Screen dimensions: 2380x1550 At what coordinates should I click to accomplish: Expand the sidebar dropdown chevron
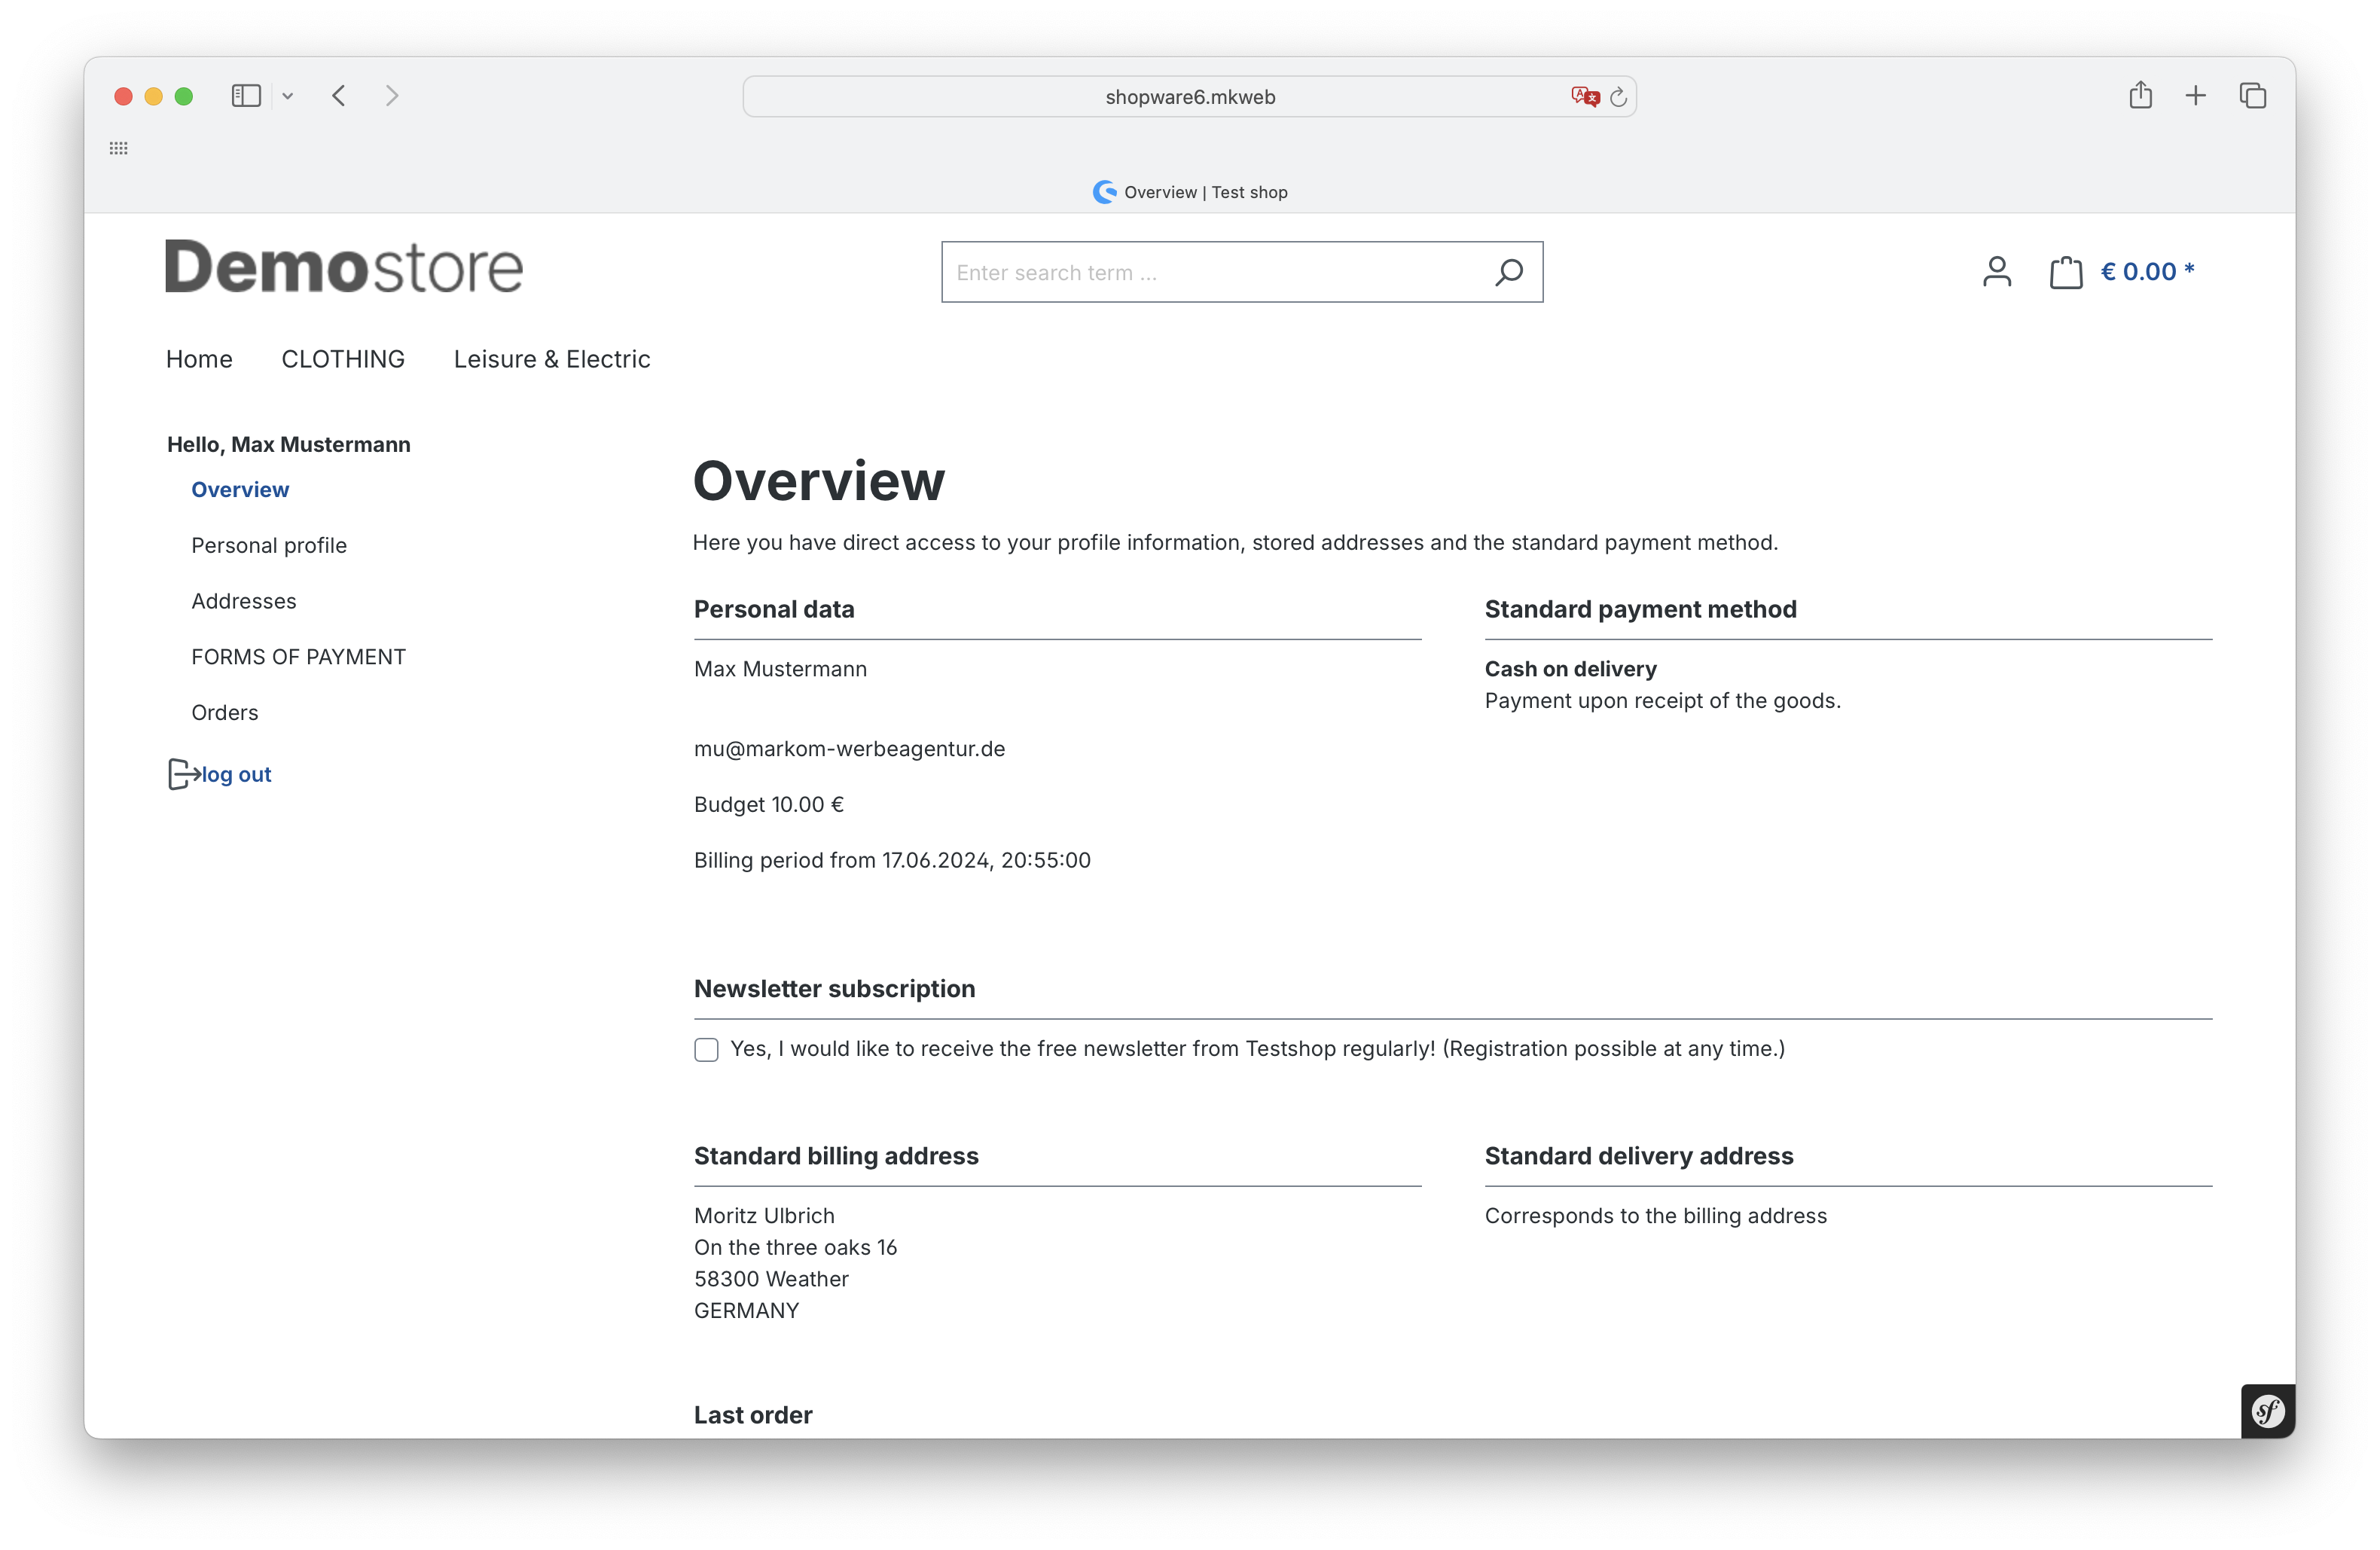pyautogui.click(x=288, y=96)
